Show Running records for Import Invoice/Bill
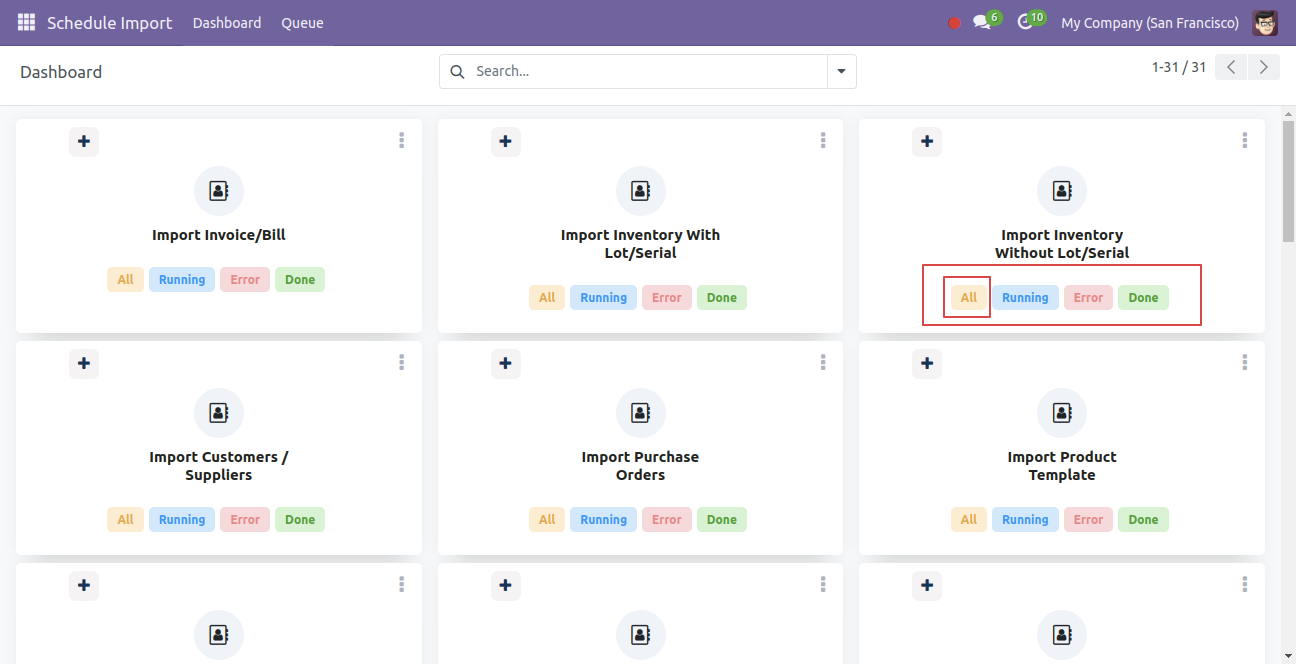 click(182, 280)
